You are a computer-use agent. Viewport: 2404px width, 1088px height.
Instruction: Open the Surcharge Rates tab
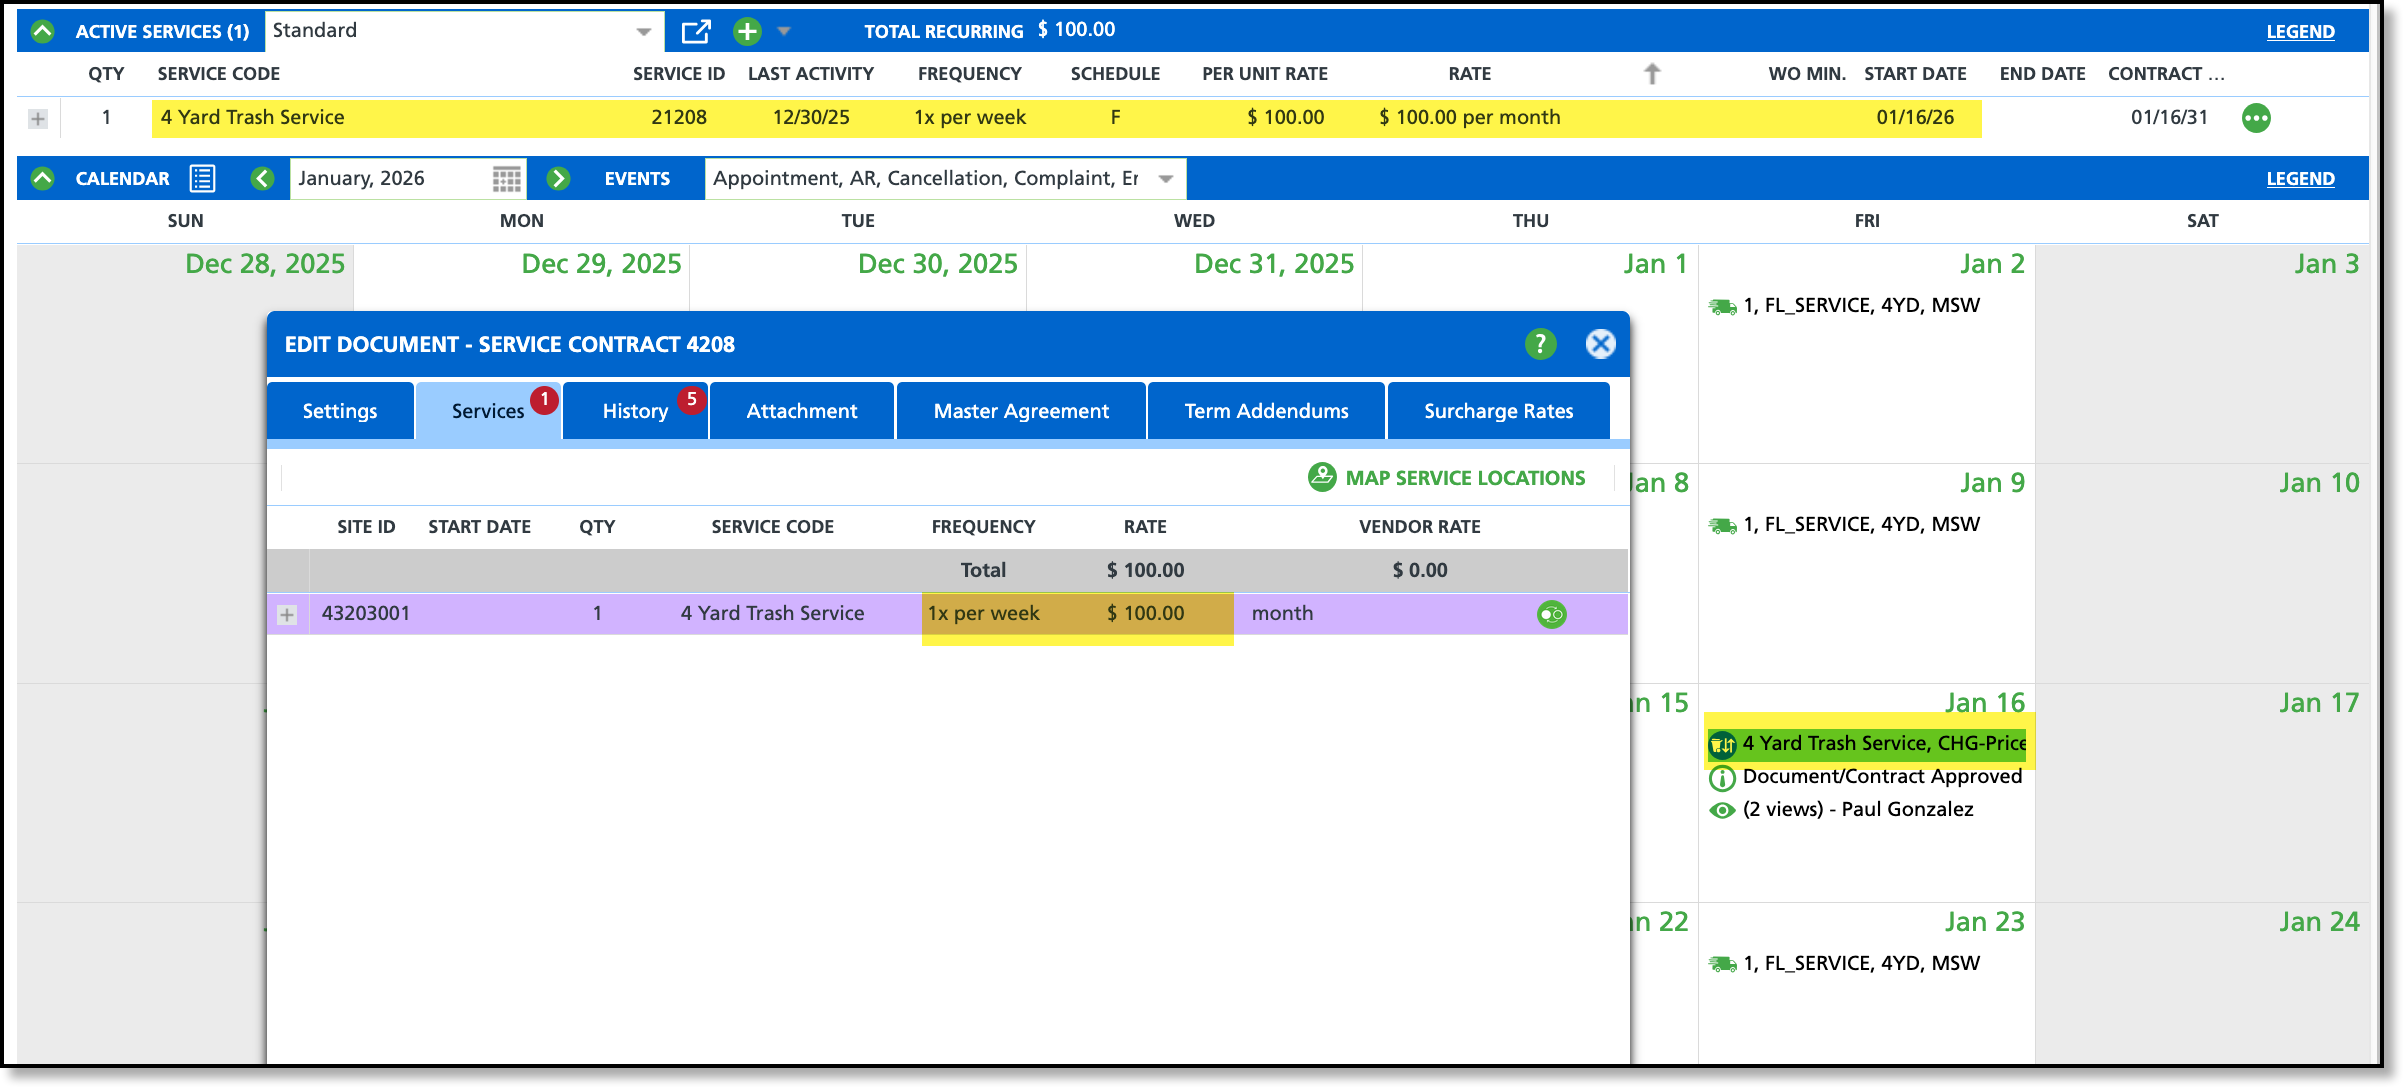pos(1498,411)
